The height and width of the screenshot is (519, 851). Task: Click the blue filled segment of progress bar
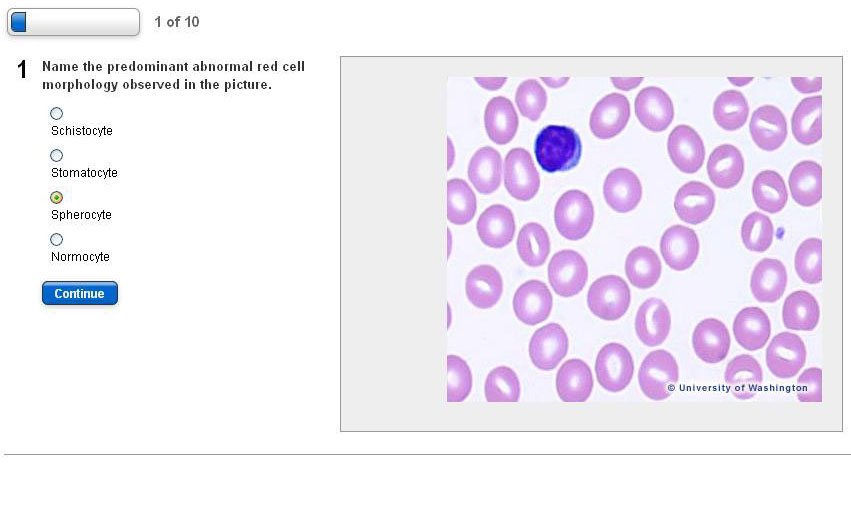[18, 22]
